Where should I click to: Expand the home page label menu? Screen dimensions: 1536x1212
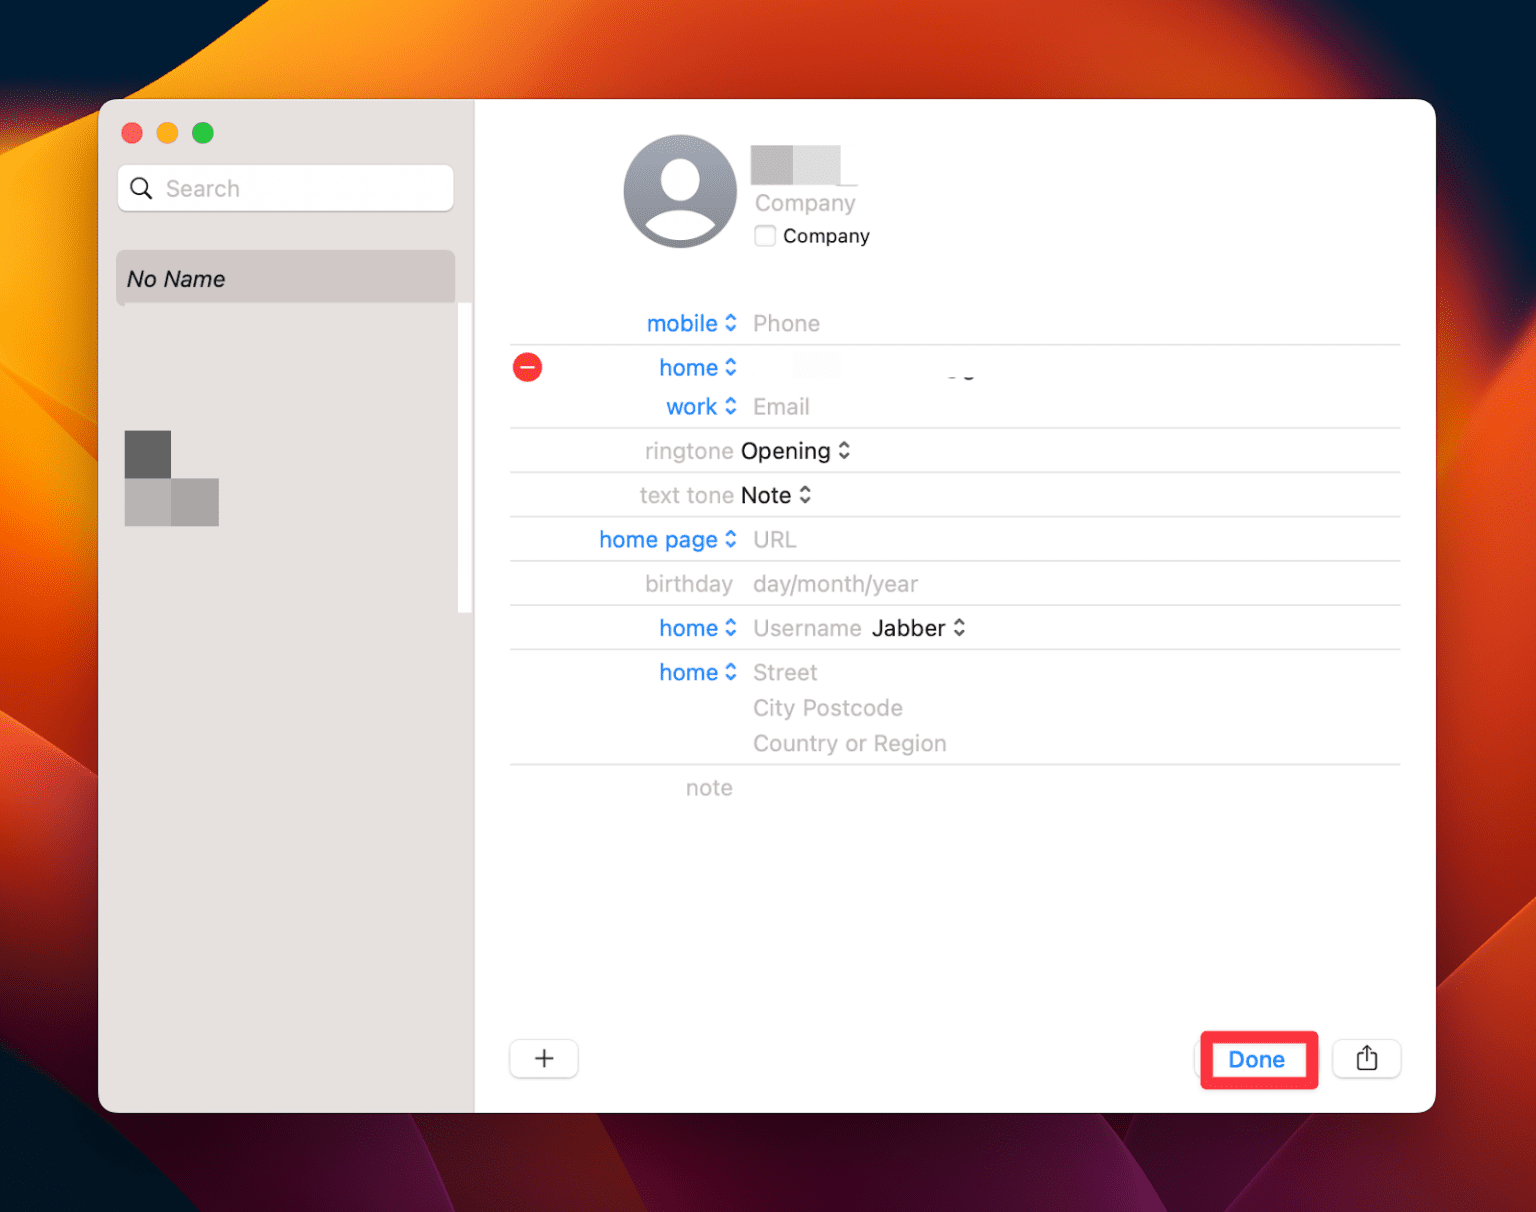pos(667,539)
